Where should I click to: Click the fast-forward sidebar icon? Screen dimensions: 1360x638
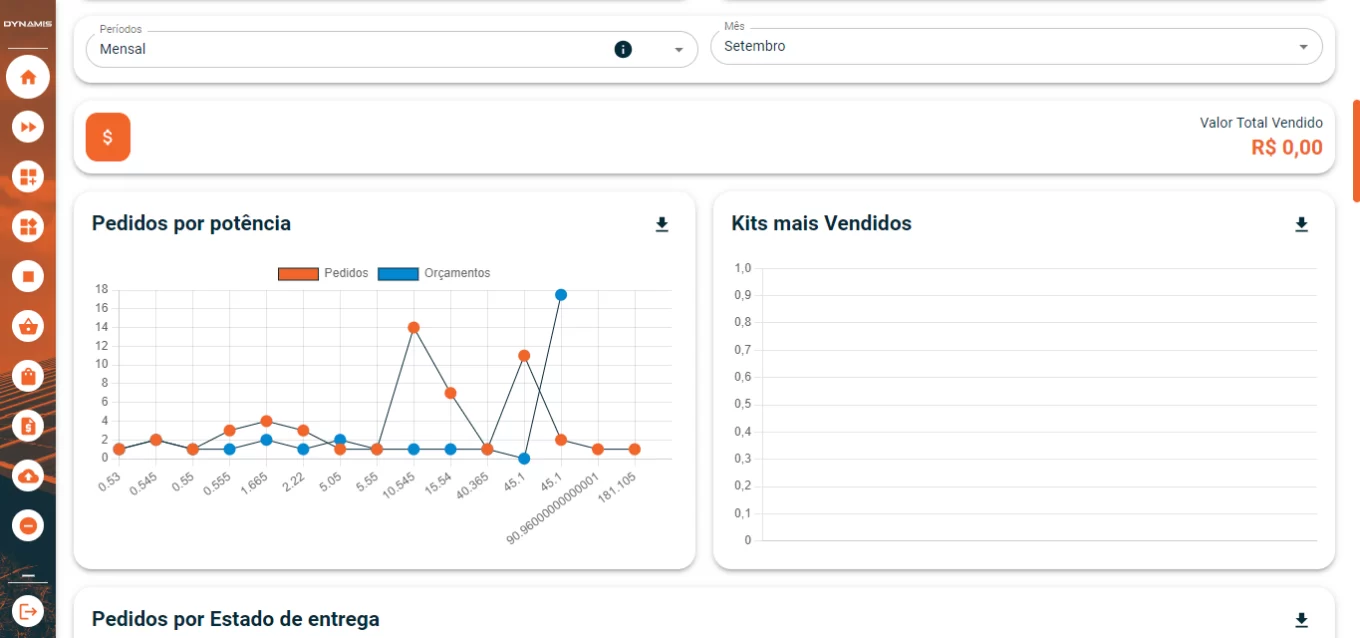[x=28, y=127]
